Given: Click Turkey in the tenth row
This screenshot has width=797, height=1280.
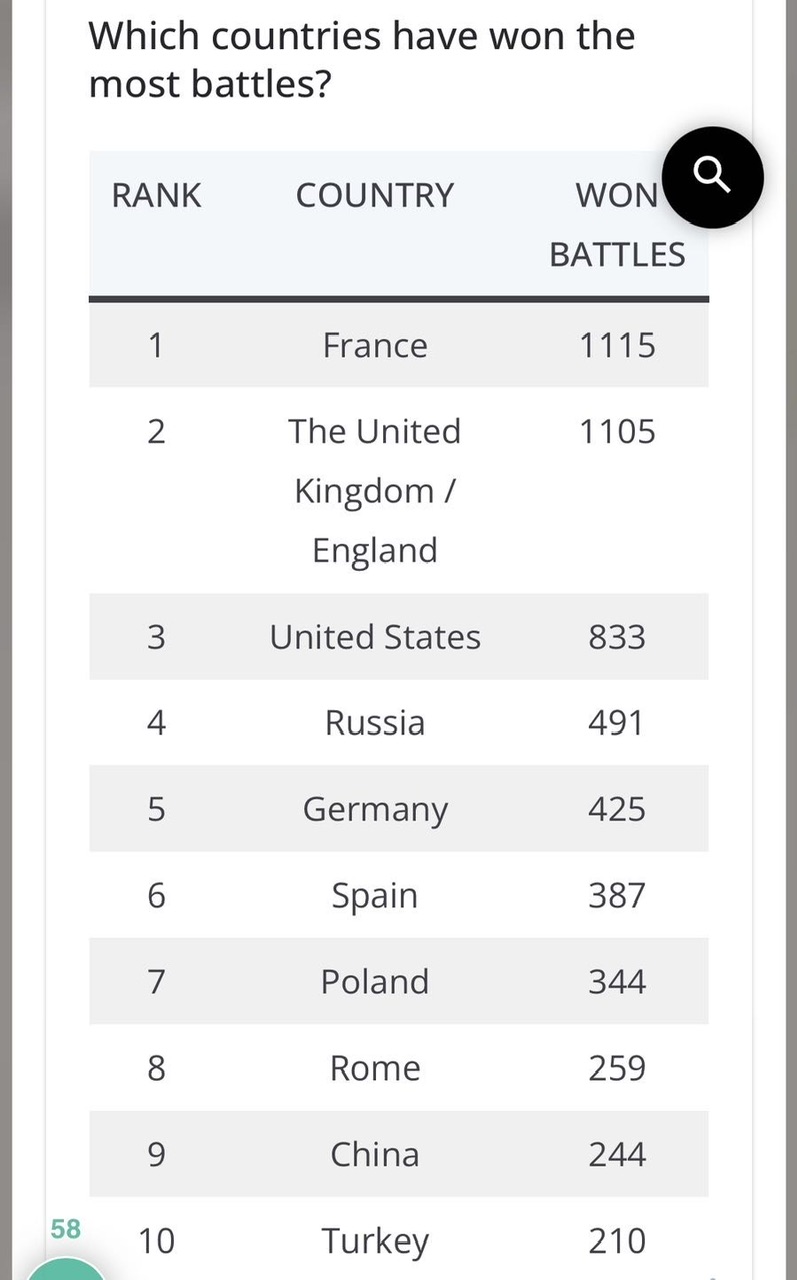Looking at the screenshot, I should coord(375,1241).
